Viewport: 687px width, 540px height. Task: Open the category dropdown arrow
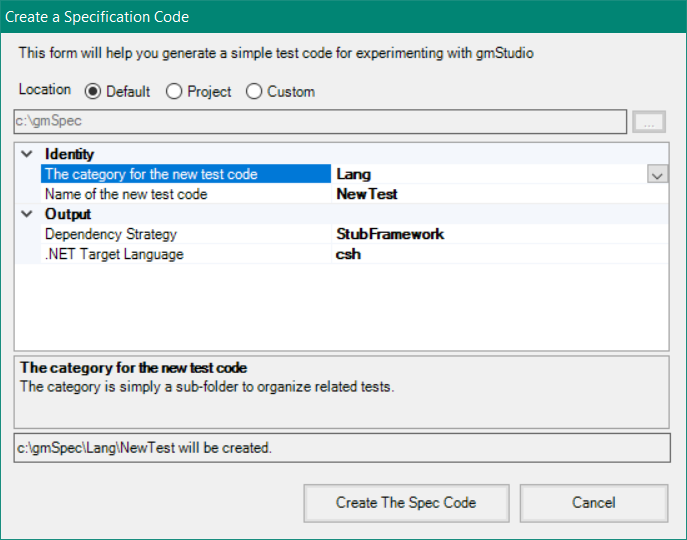tap(657, 175)
